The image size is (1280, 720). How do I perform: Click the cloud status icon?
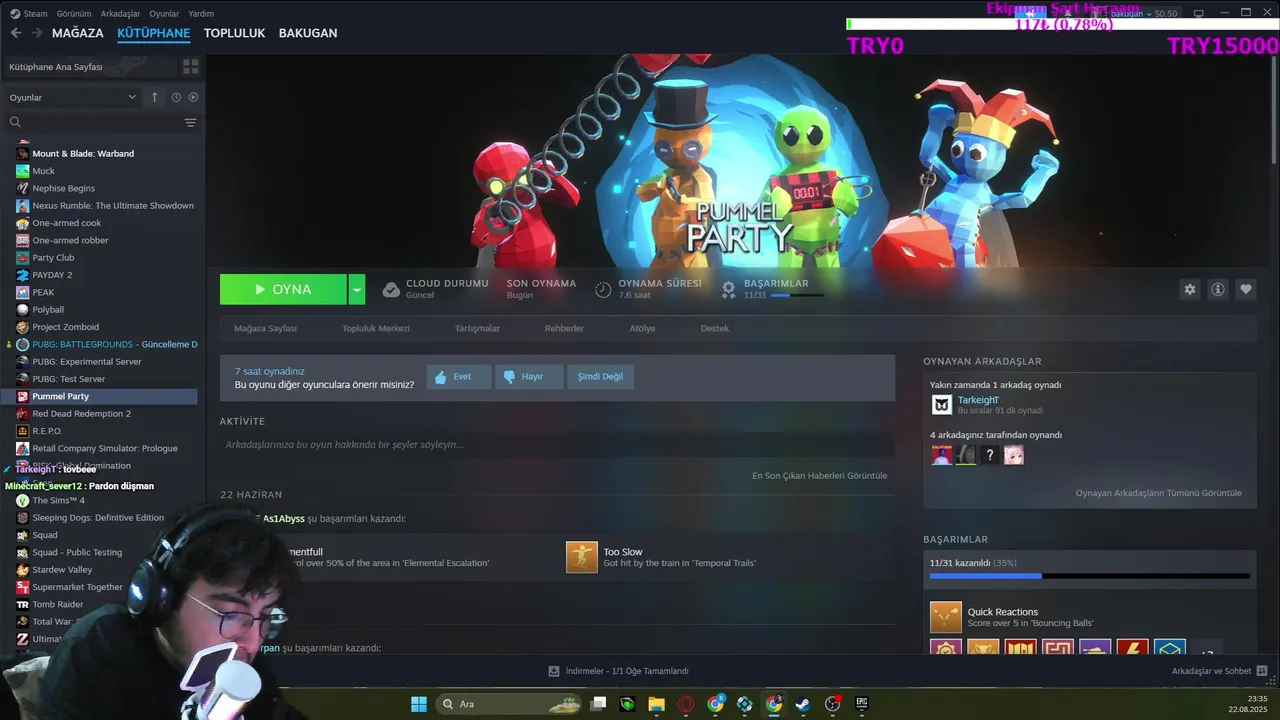click(x=391, y=289)
